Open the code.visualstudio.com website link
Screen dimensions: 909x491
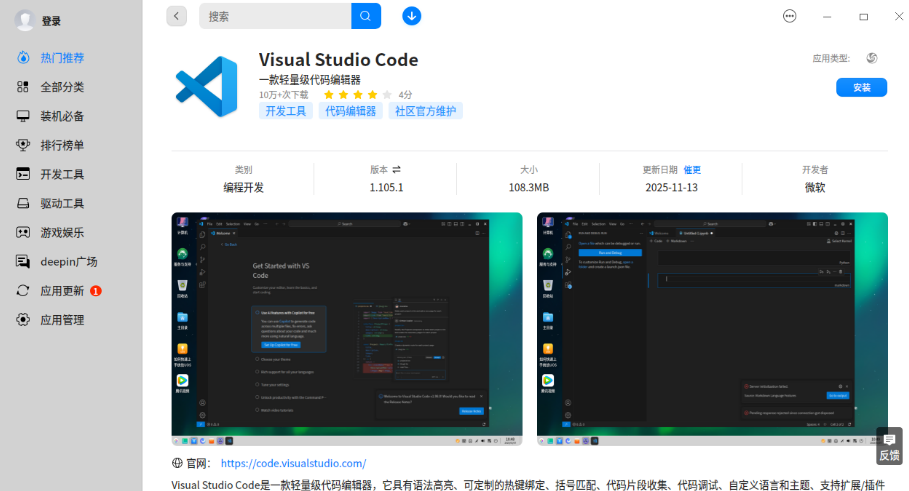(x=293, y=463)
